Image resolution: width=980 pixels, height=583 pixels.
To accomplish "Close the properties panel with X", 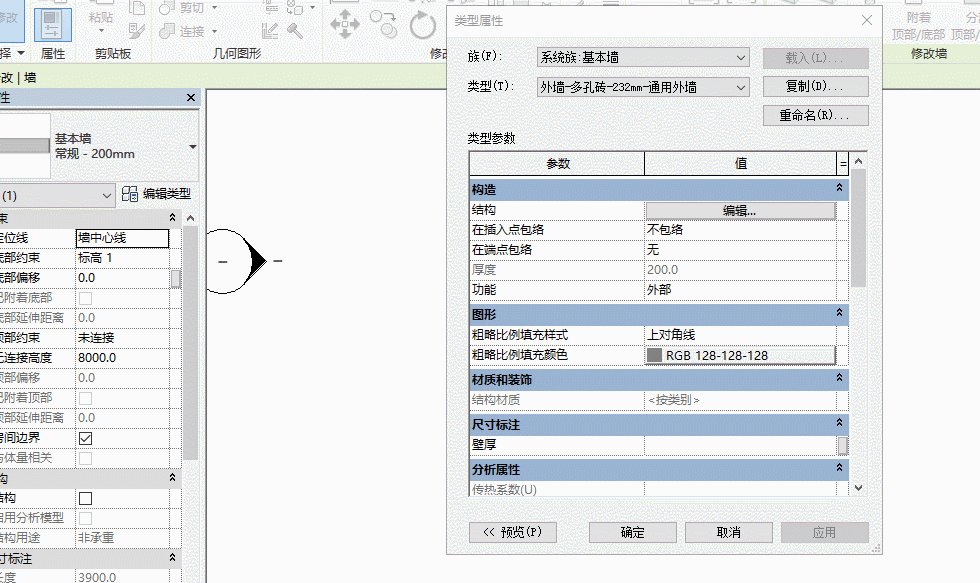I will tap(191, 97).
